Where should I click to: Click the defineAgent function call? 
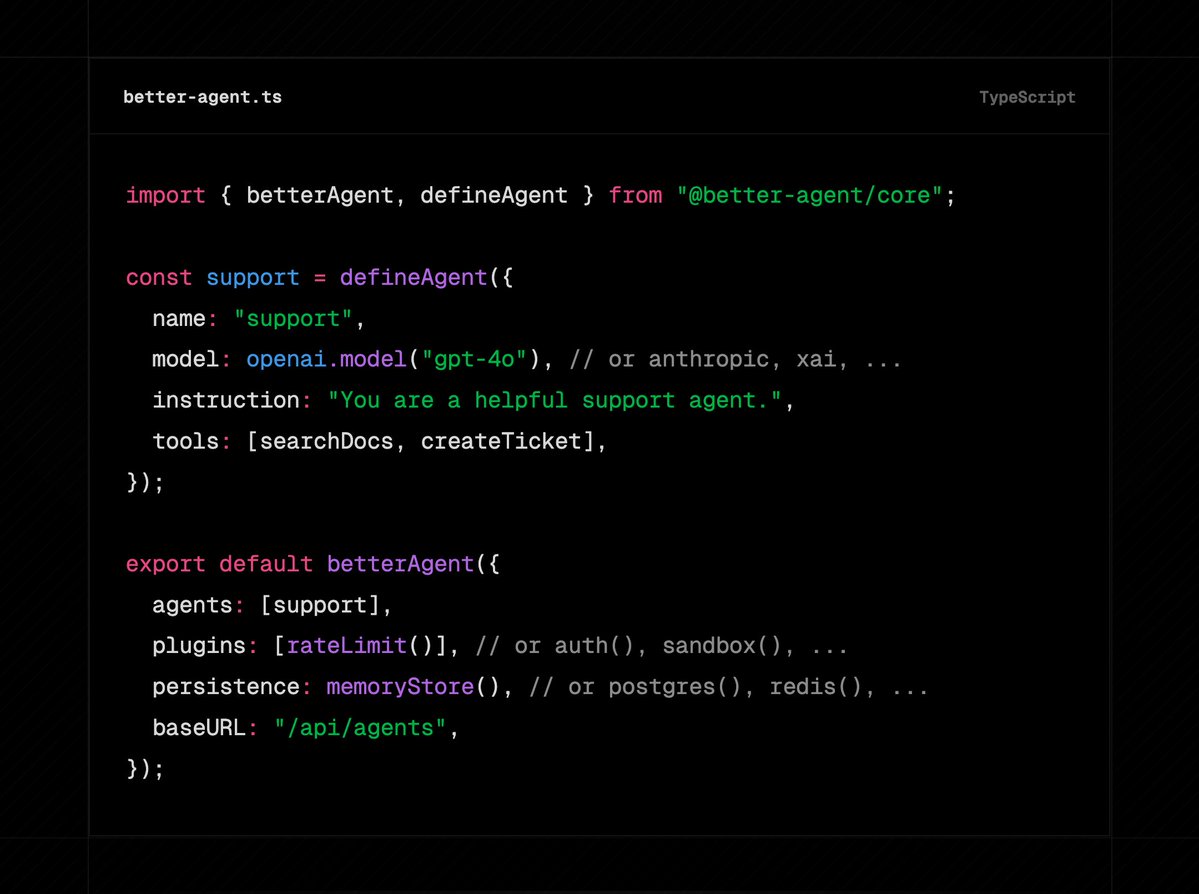(x=413, y=277)
